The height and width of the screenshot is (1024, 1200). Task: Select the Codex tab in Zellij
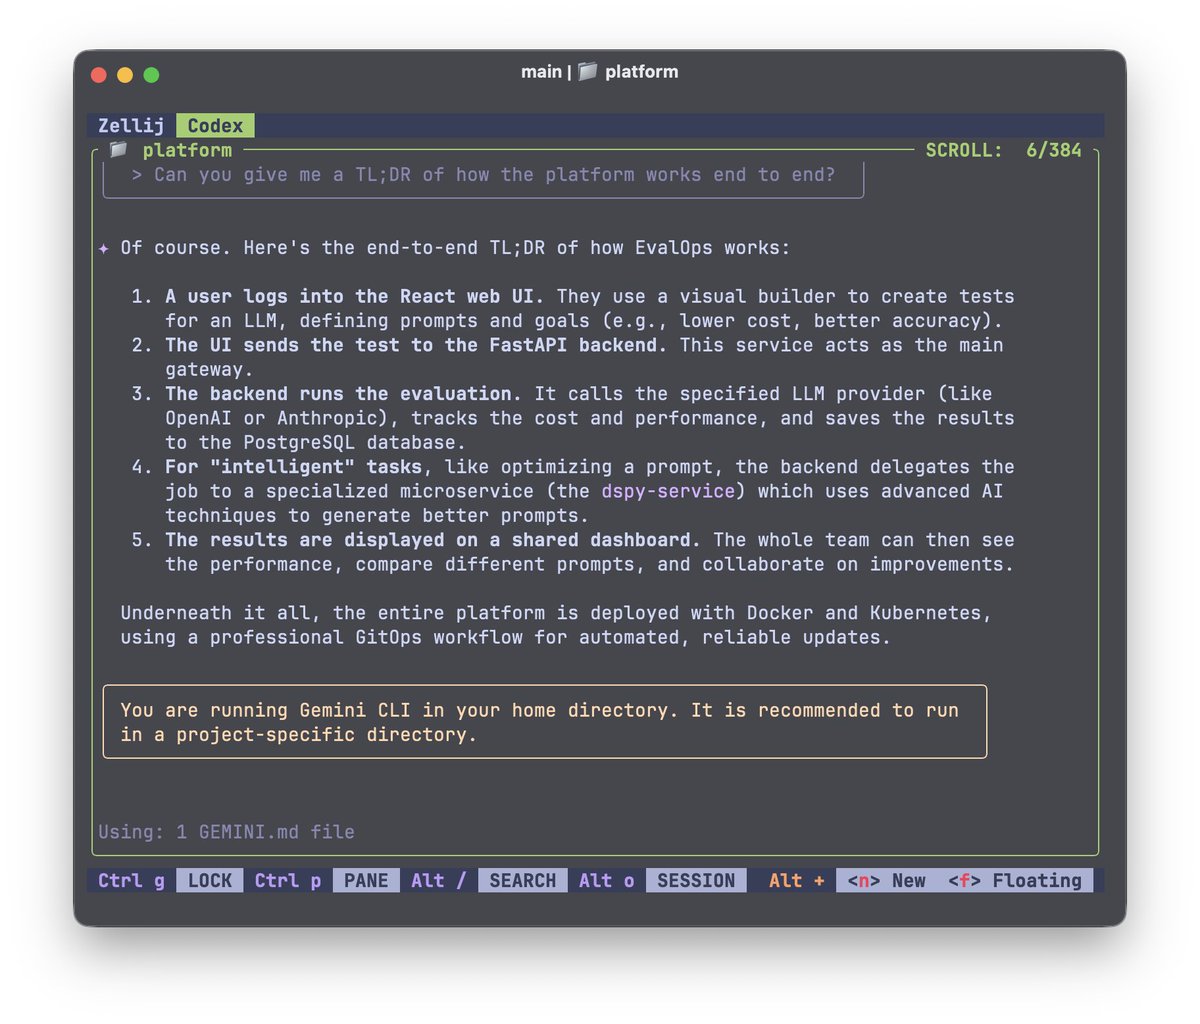(215, 126)
